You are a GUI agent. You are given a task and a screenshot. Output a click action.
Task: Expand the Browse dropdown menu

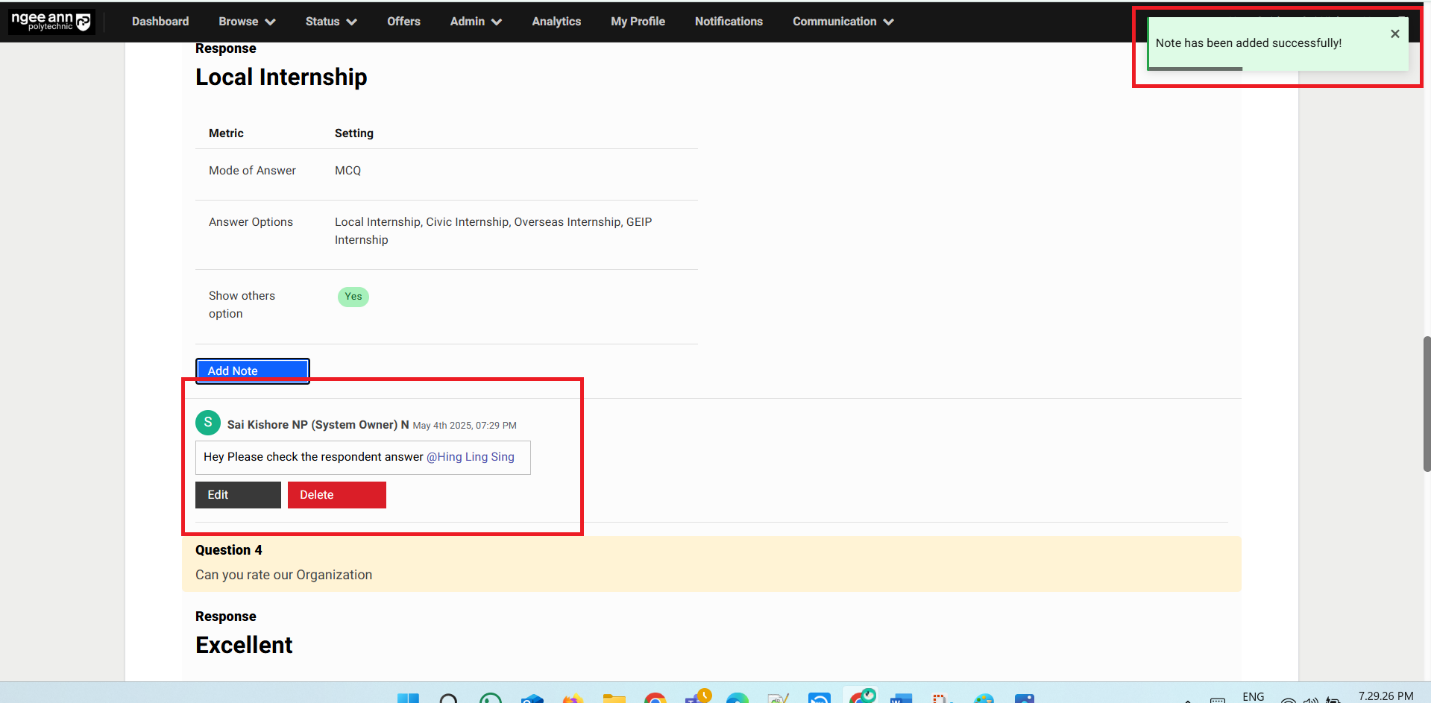pos(247,21)
